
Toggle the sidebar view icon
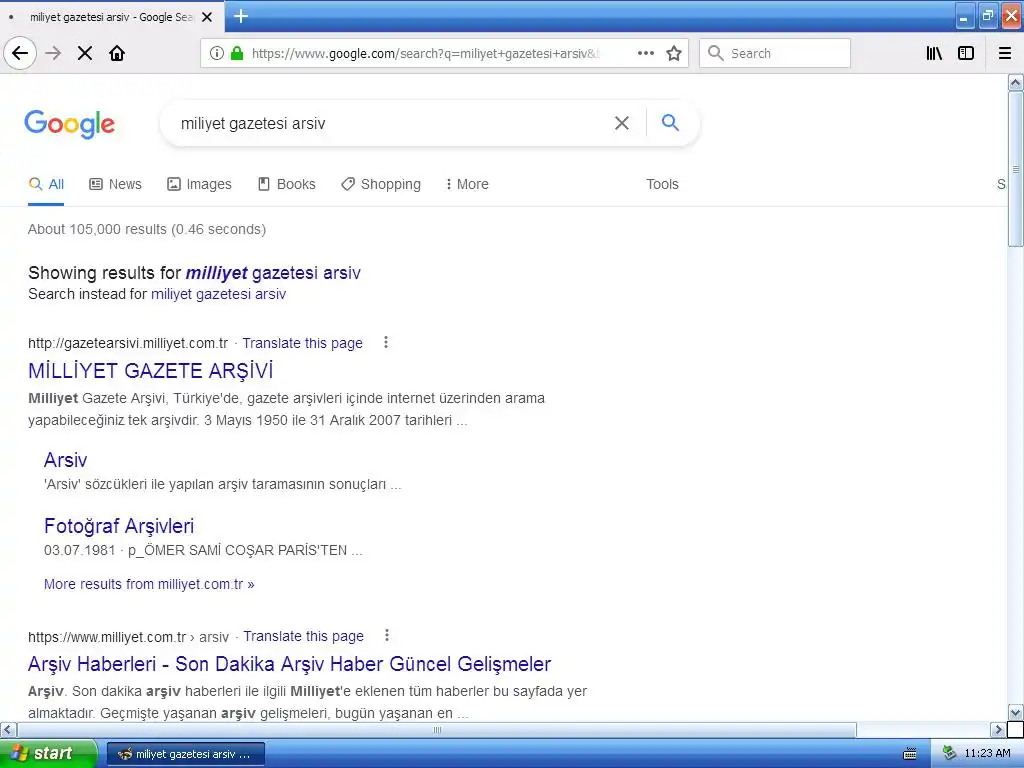point(966,53)
